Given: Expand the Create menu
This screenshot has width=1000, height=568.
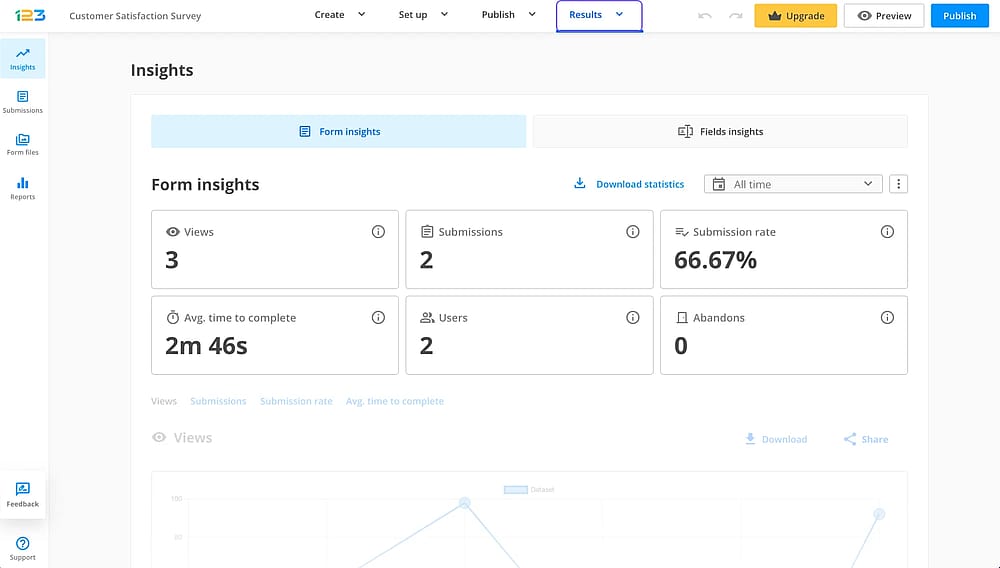Looking at the screenshot, I should [x=340, y=15].
